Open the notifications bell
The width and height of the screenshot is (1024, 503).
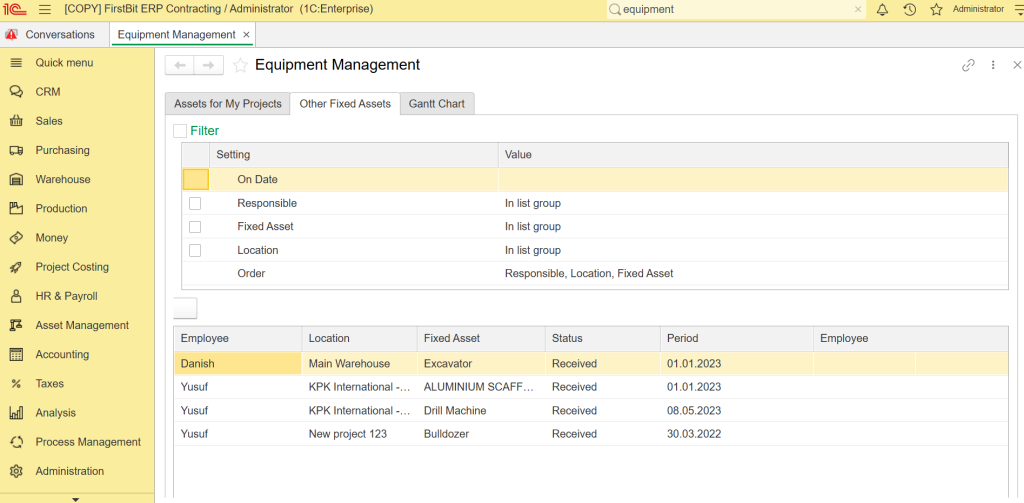882,10
